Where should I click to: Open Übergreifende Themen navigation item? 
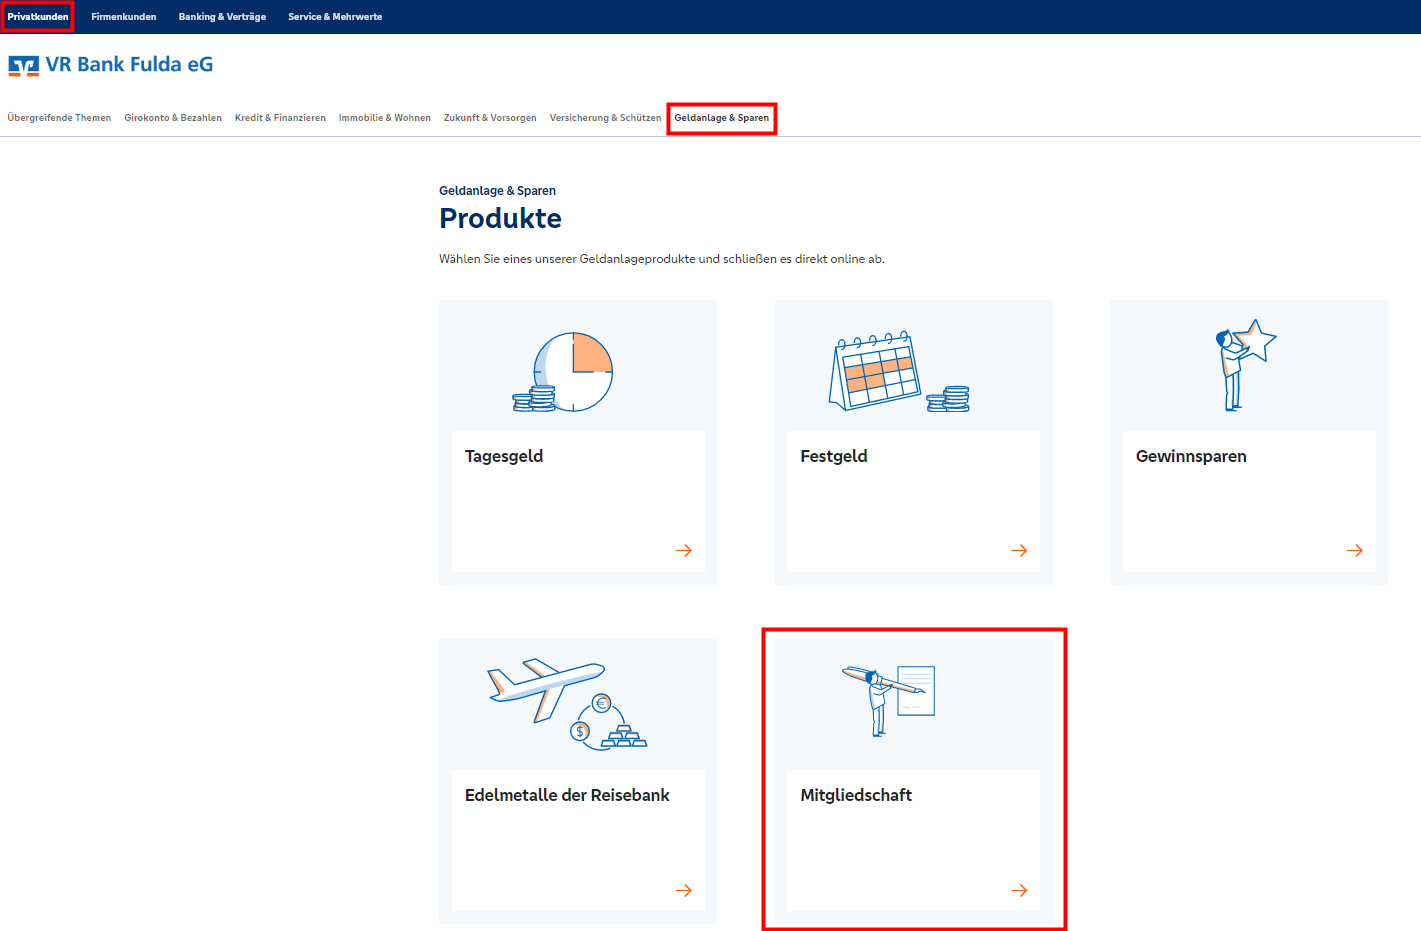[59, 118]
